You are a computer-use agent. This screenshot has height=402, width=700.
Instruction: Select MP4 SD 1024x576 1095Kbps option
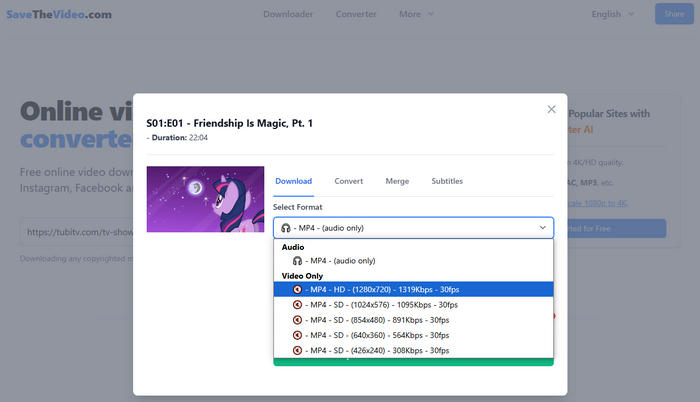pyautogui.click(x=413, y=305)
